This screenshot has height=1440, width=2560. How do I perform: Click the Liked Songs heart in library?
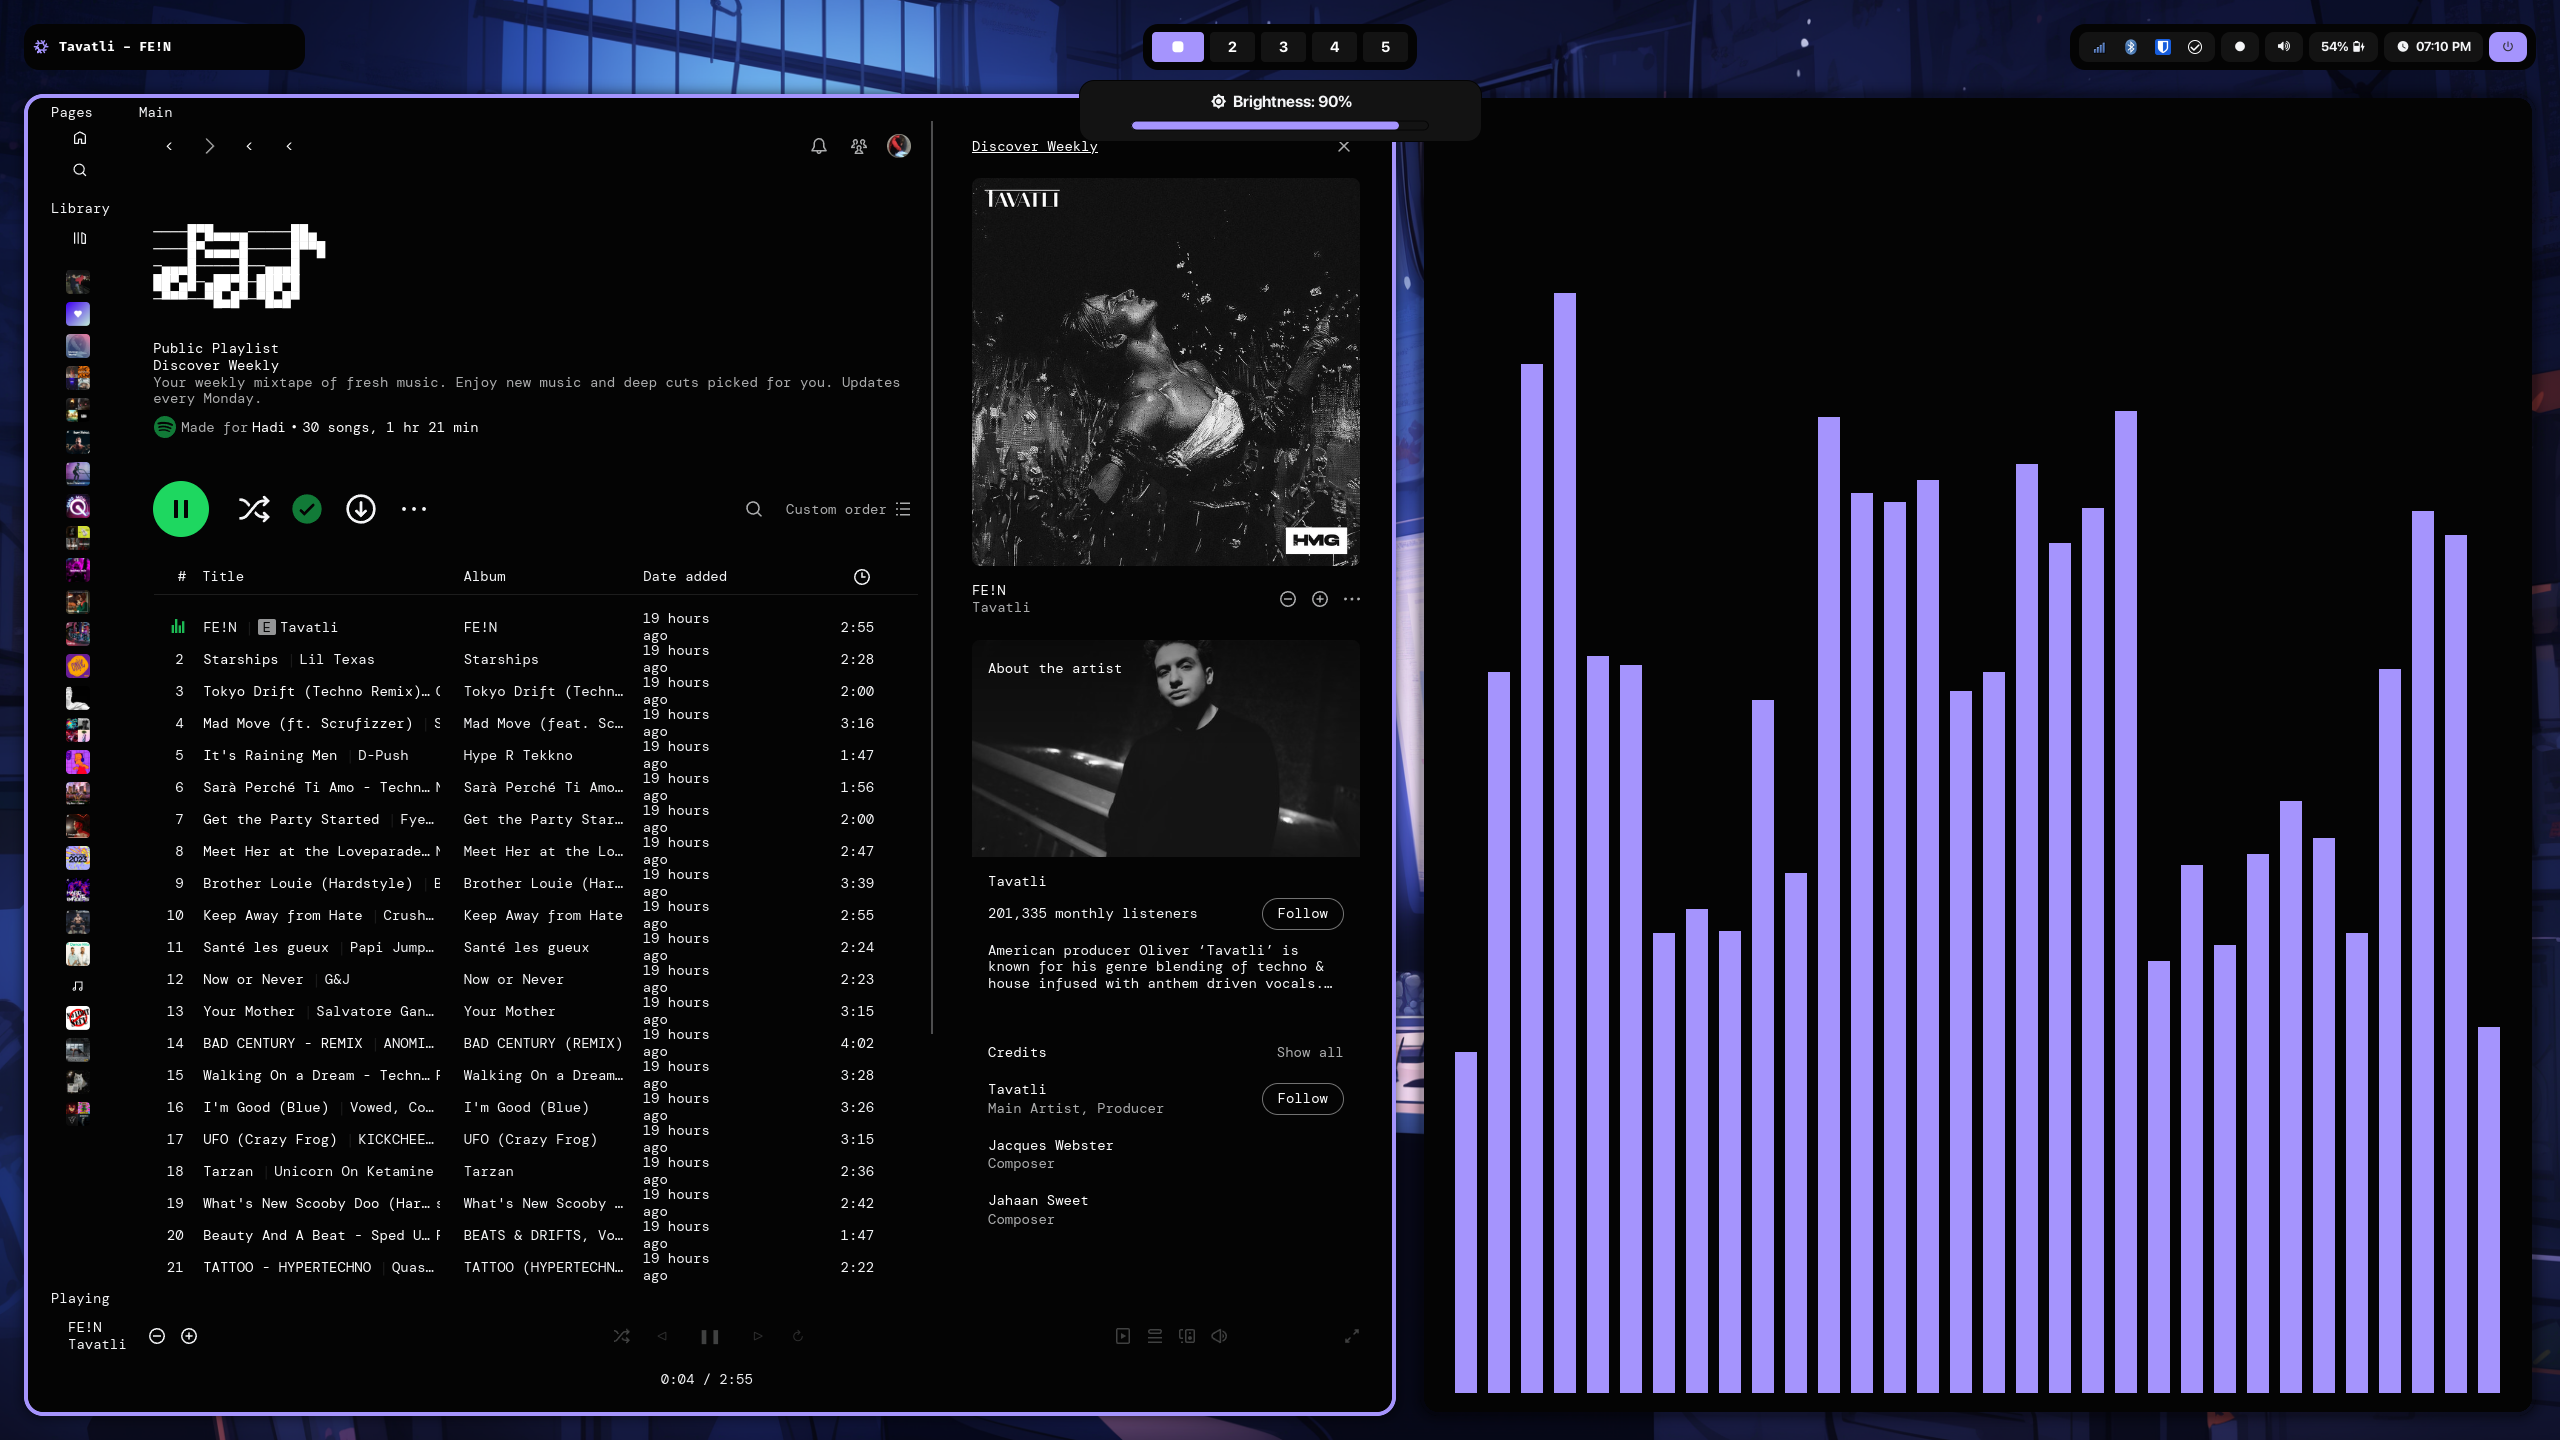click(x=78, y=314)
